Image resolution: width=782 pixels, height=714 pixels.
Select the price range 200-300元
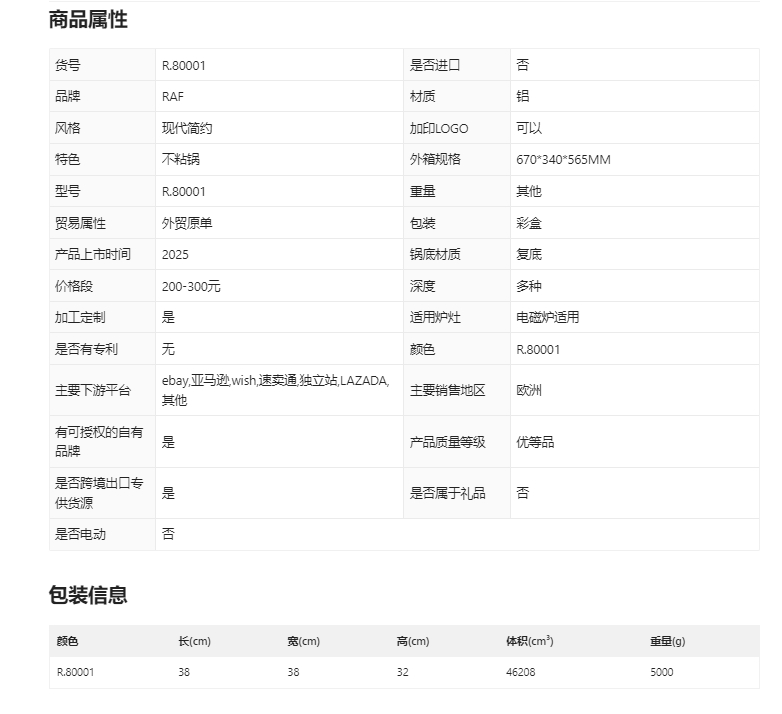(191, 286)
